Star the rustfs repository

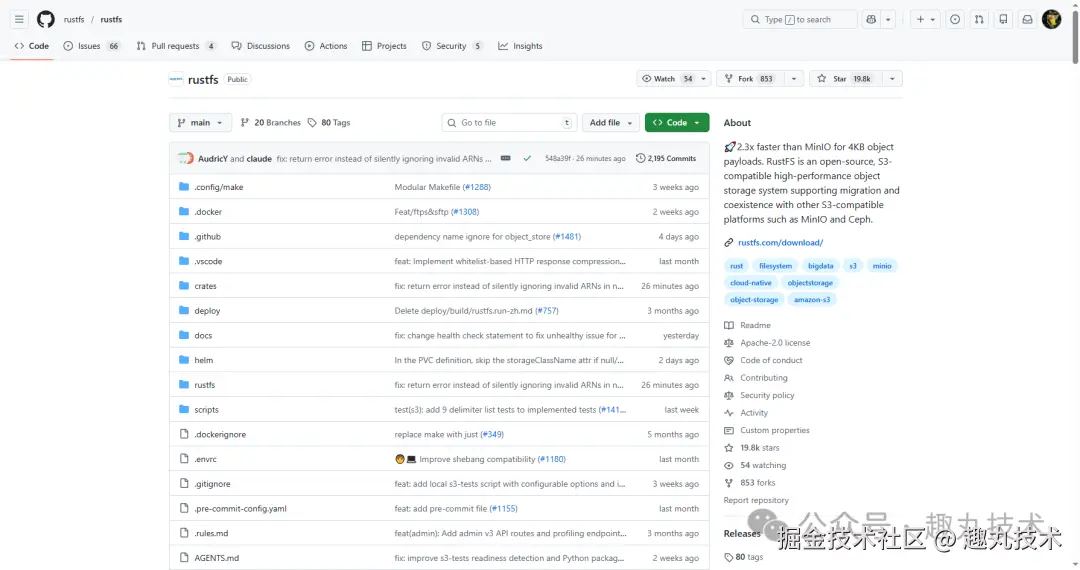844,78
